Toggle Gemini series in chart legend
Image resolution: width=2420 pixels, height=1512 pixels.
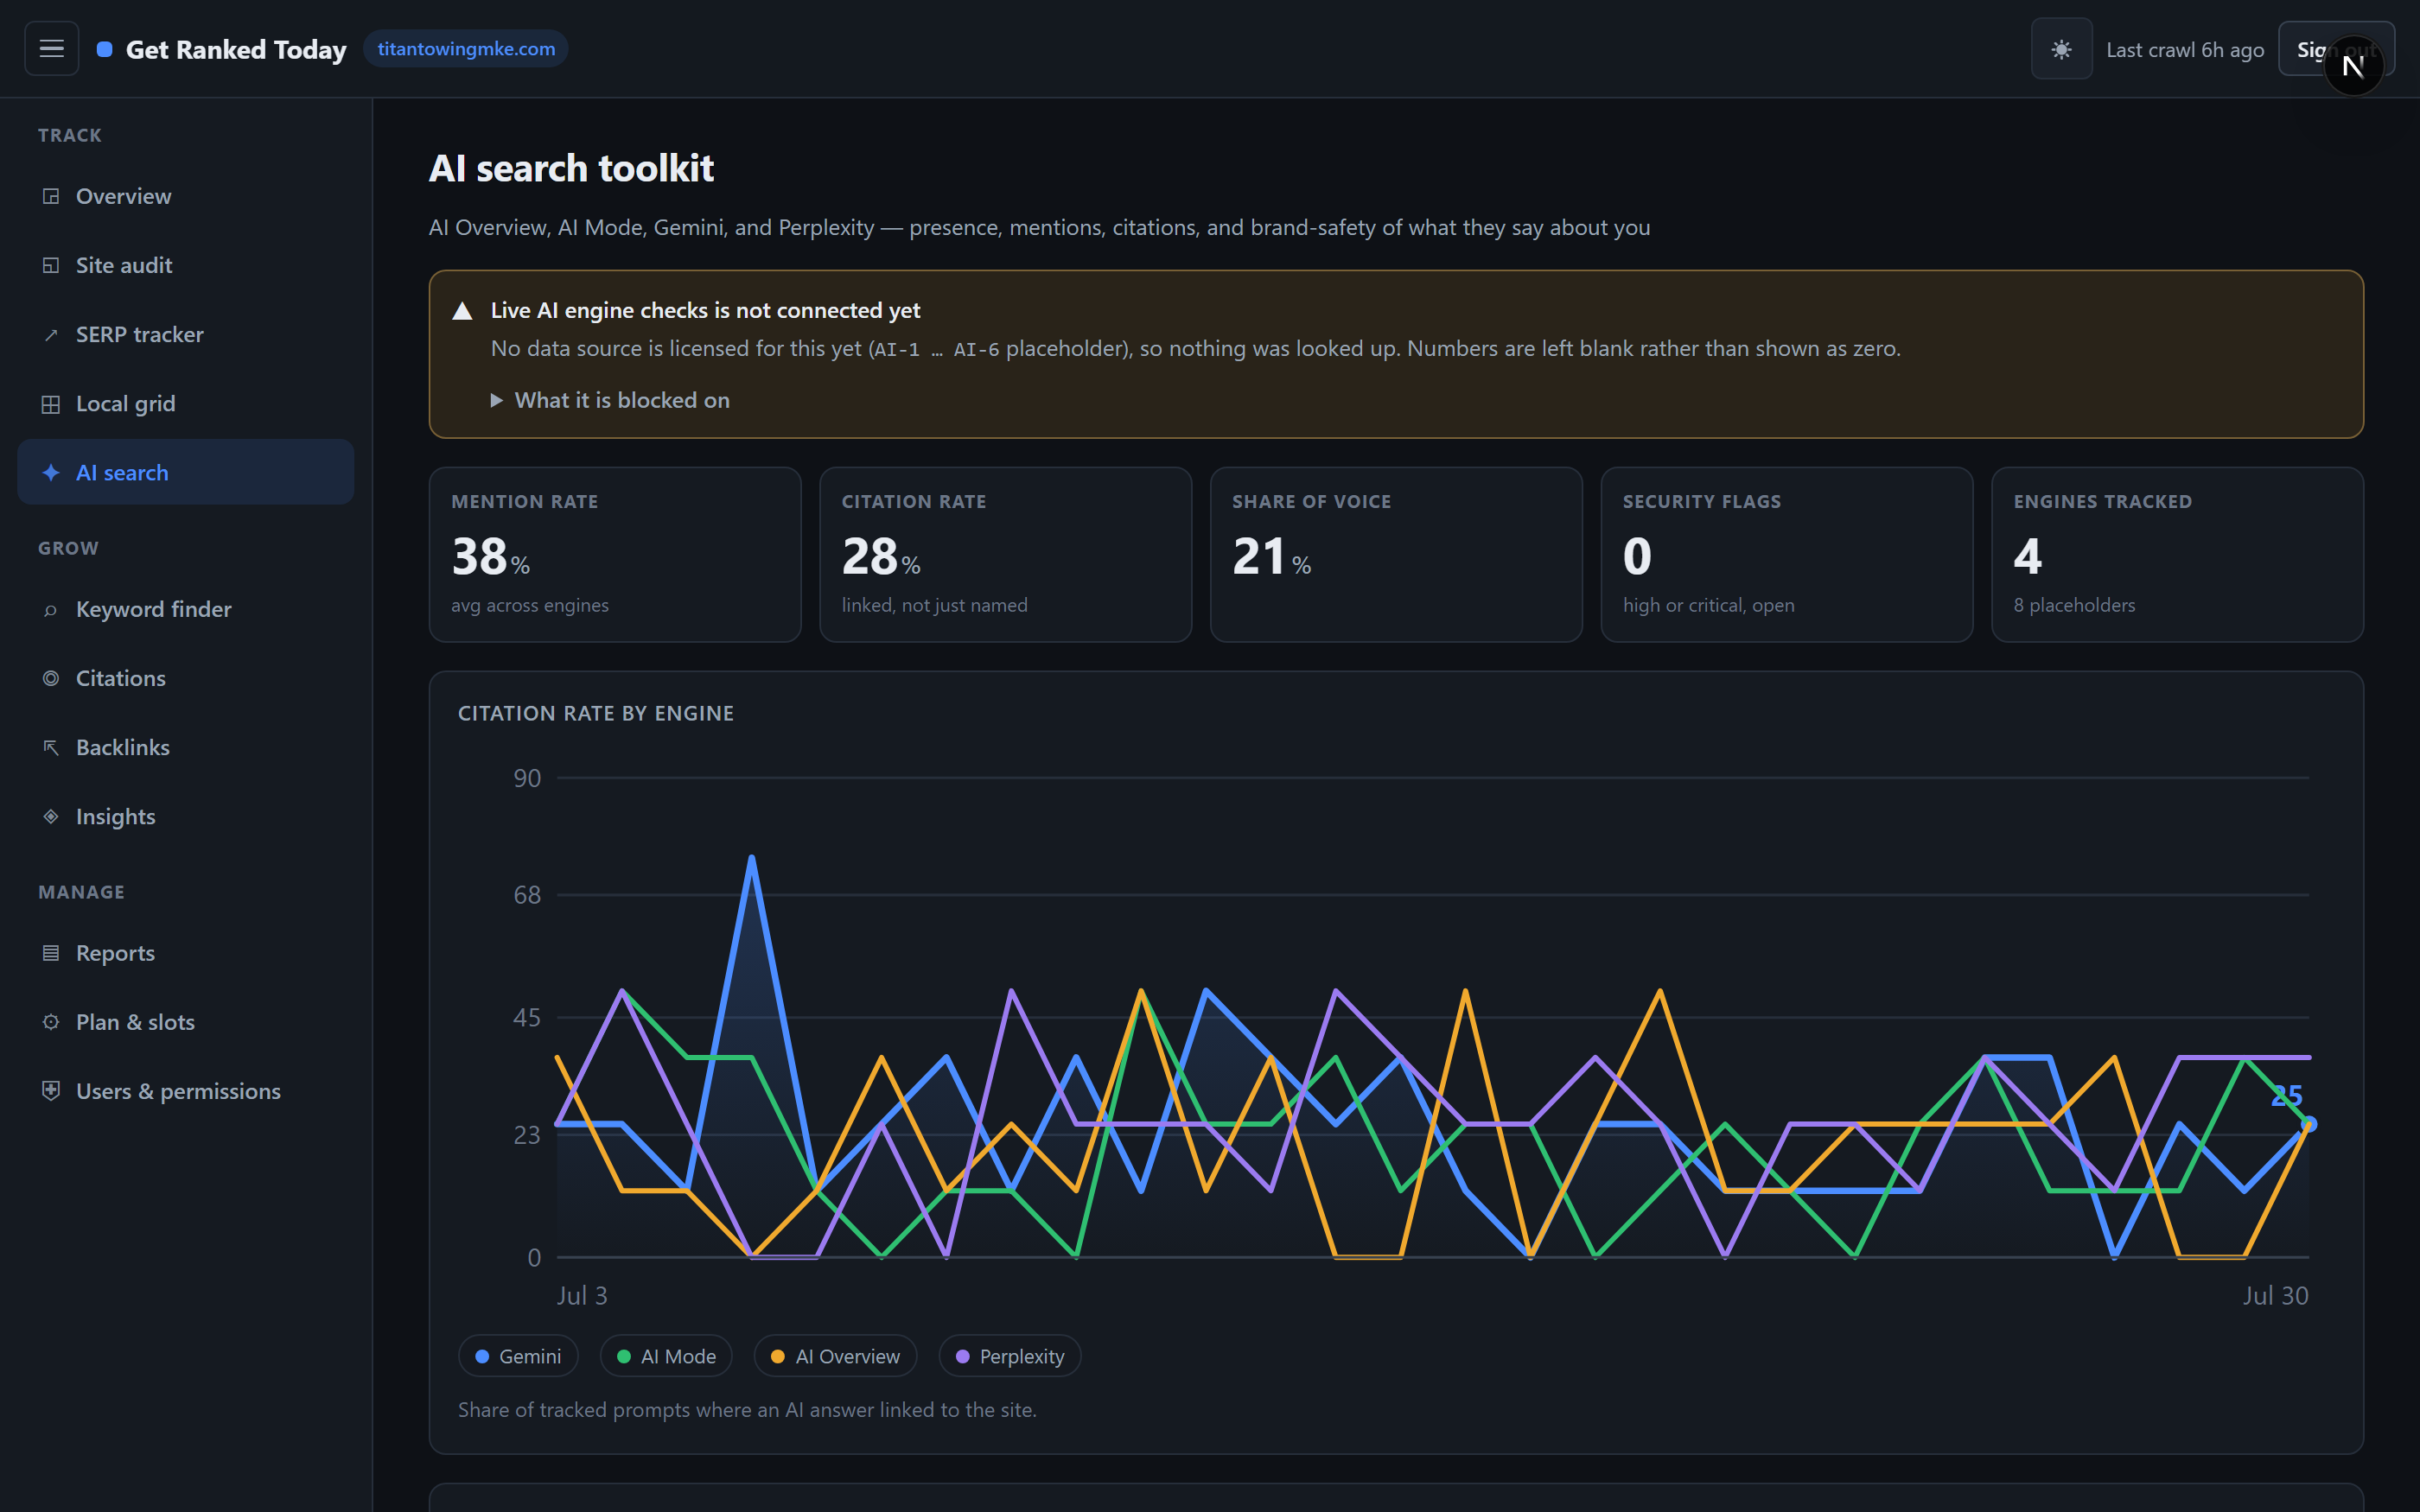[518, 1356]
